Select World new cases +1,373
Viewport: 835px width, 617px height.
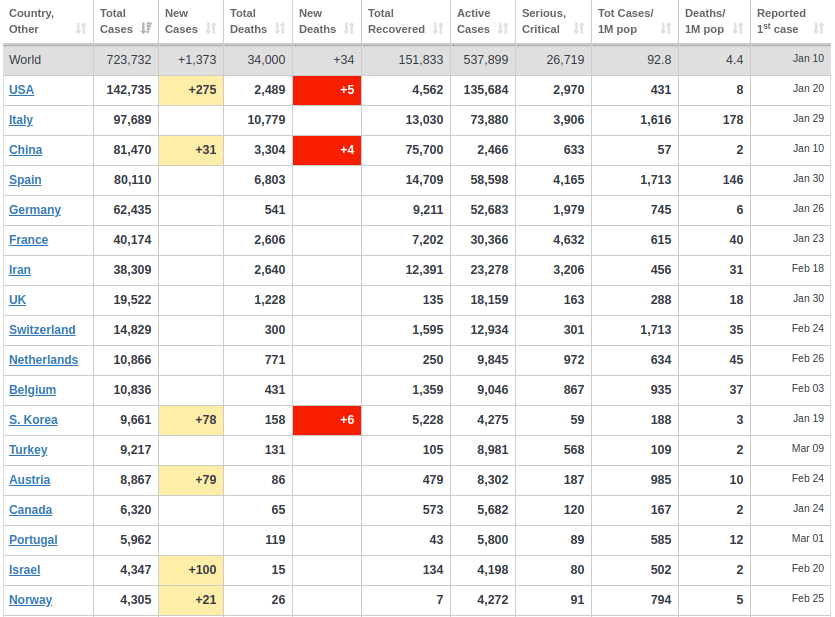tap(197, 60)
